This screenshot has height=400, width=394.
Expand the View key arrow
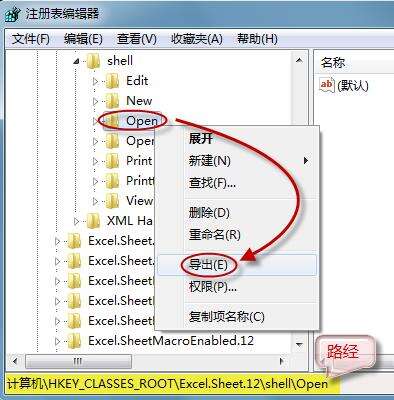tap(95, 201)
